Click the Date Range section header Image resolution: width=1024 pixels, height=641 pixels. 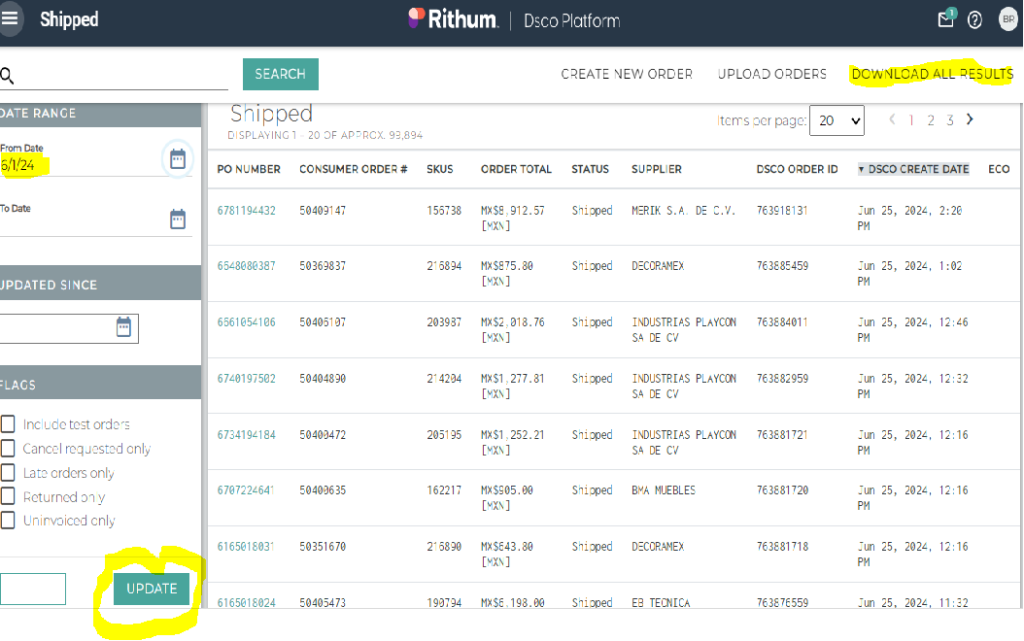(101, 114)
